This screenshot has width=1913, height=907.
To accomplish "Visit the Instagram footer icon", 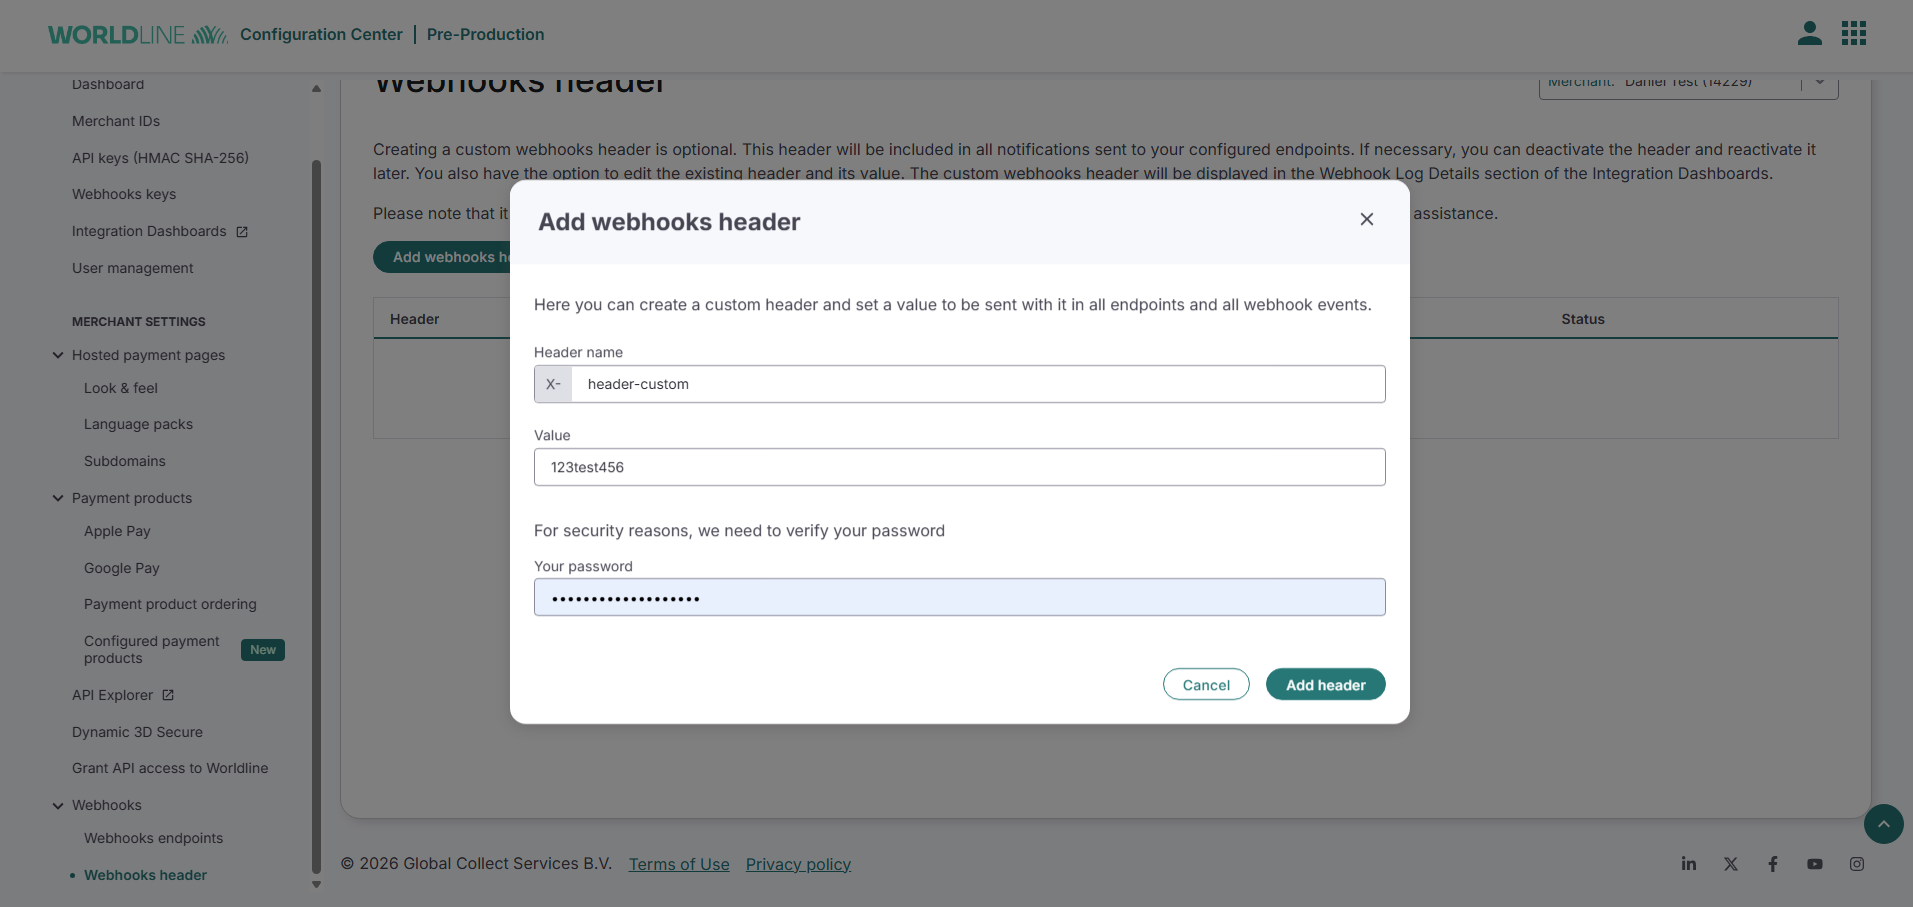I will (1856, 864).
